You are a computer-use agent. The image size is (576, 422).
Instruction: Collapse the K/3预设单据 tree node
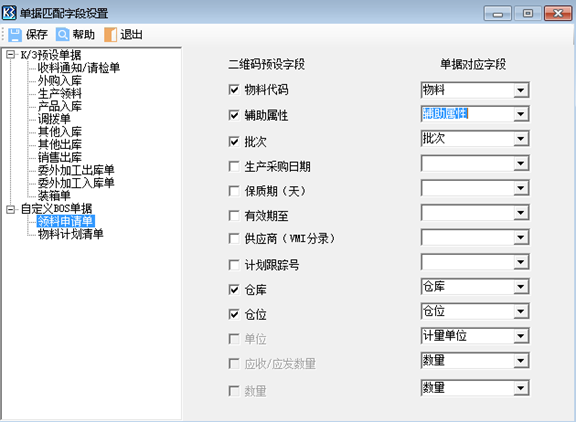coord(11,55)
